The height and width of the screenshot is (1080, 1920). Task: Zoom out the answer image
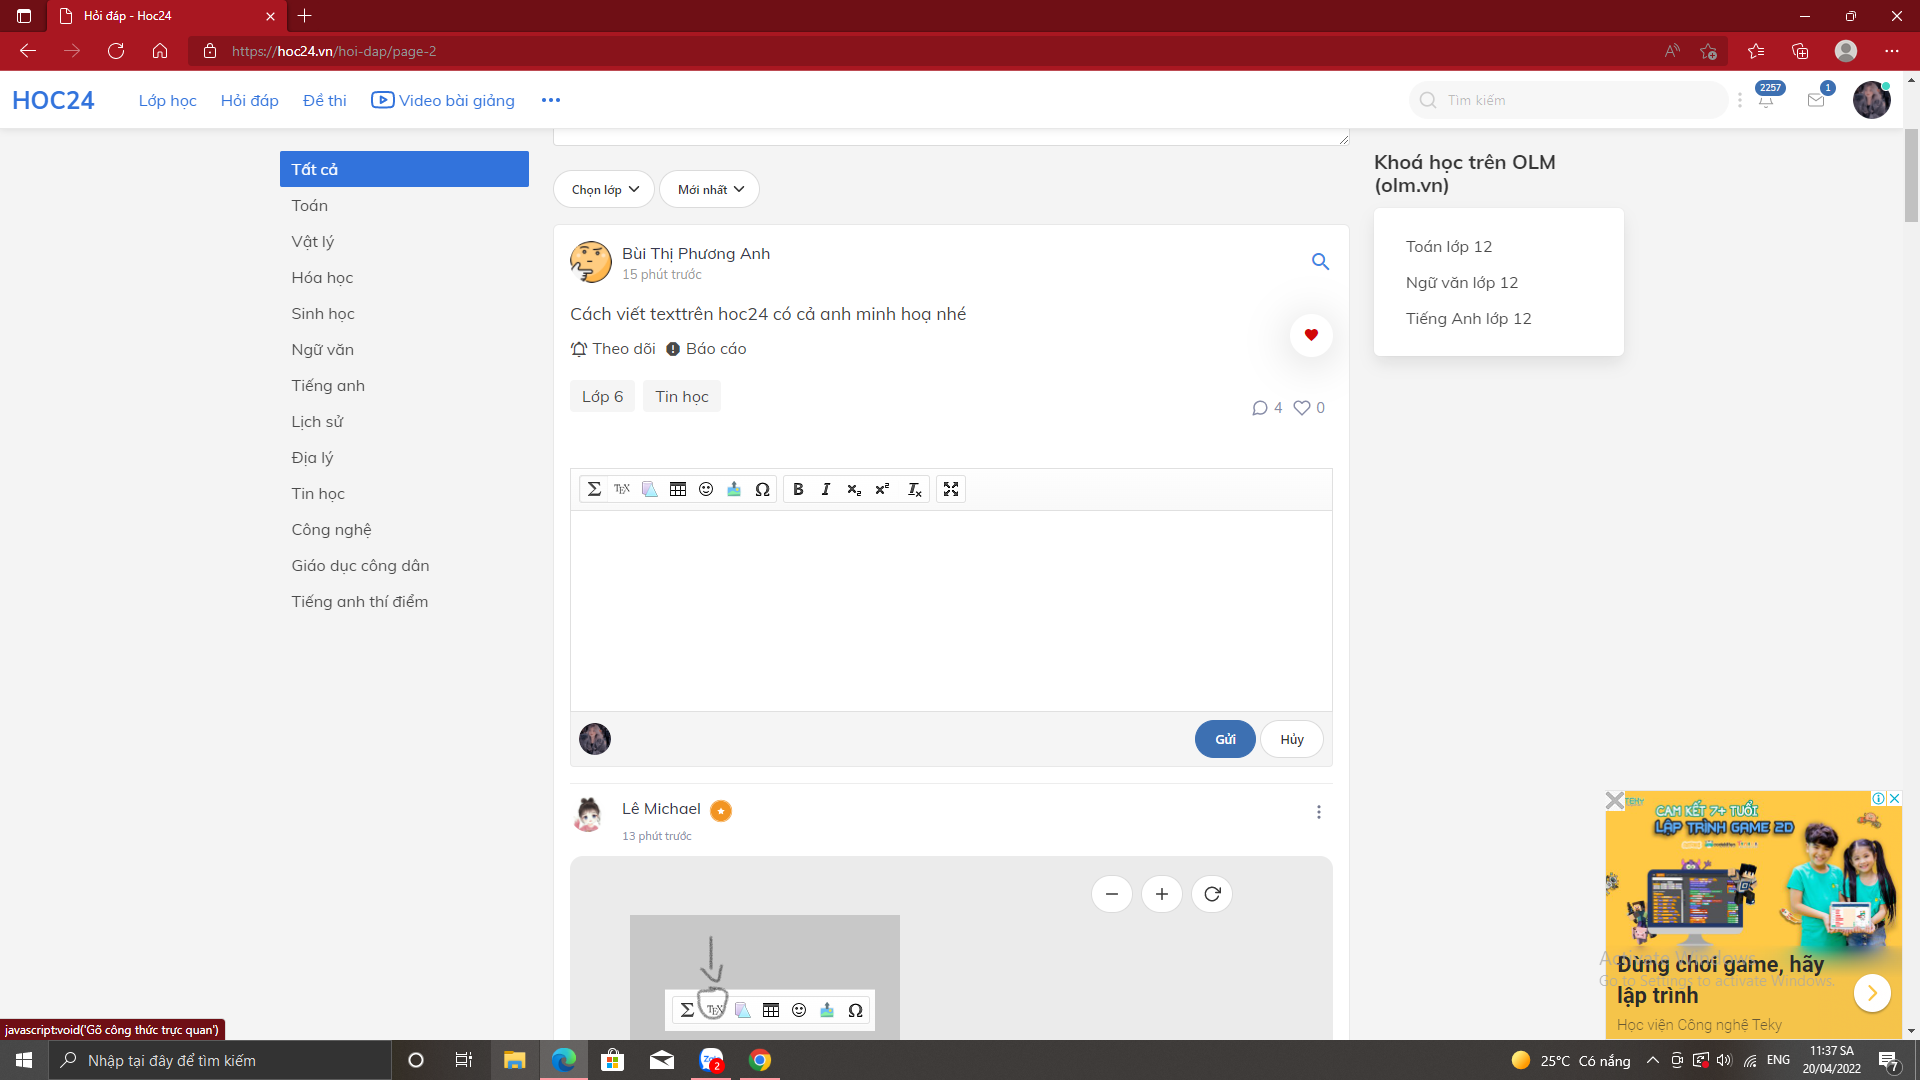1112,894
